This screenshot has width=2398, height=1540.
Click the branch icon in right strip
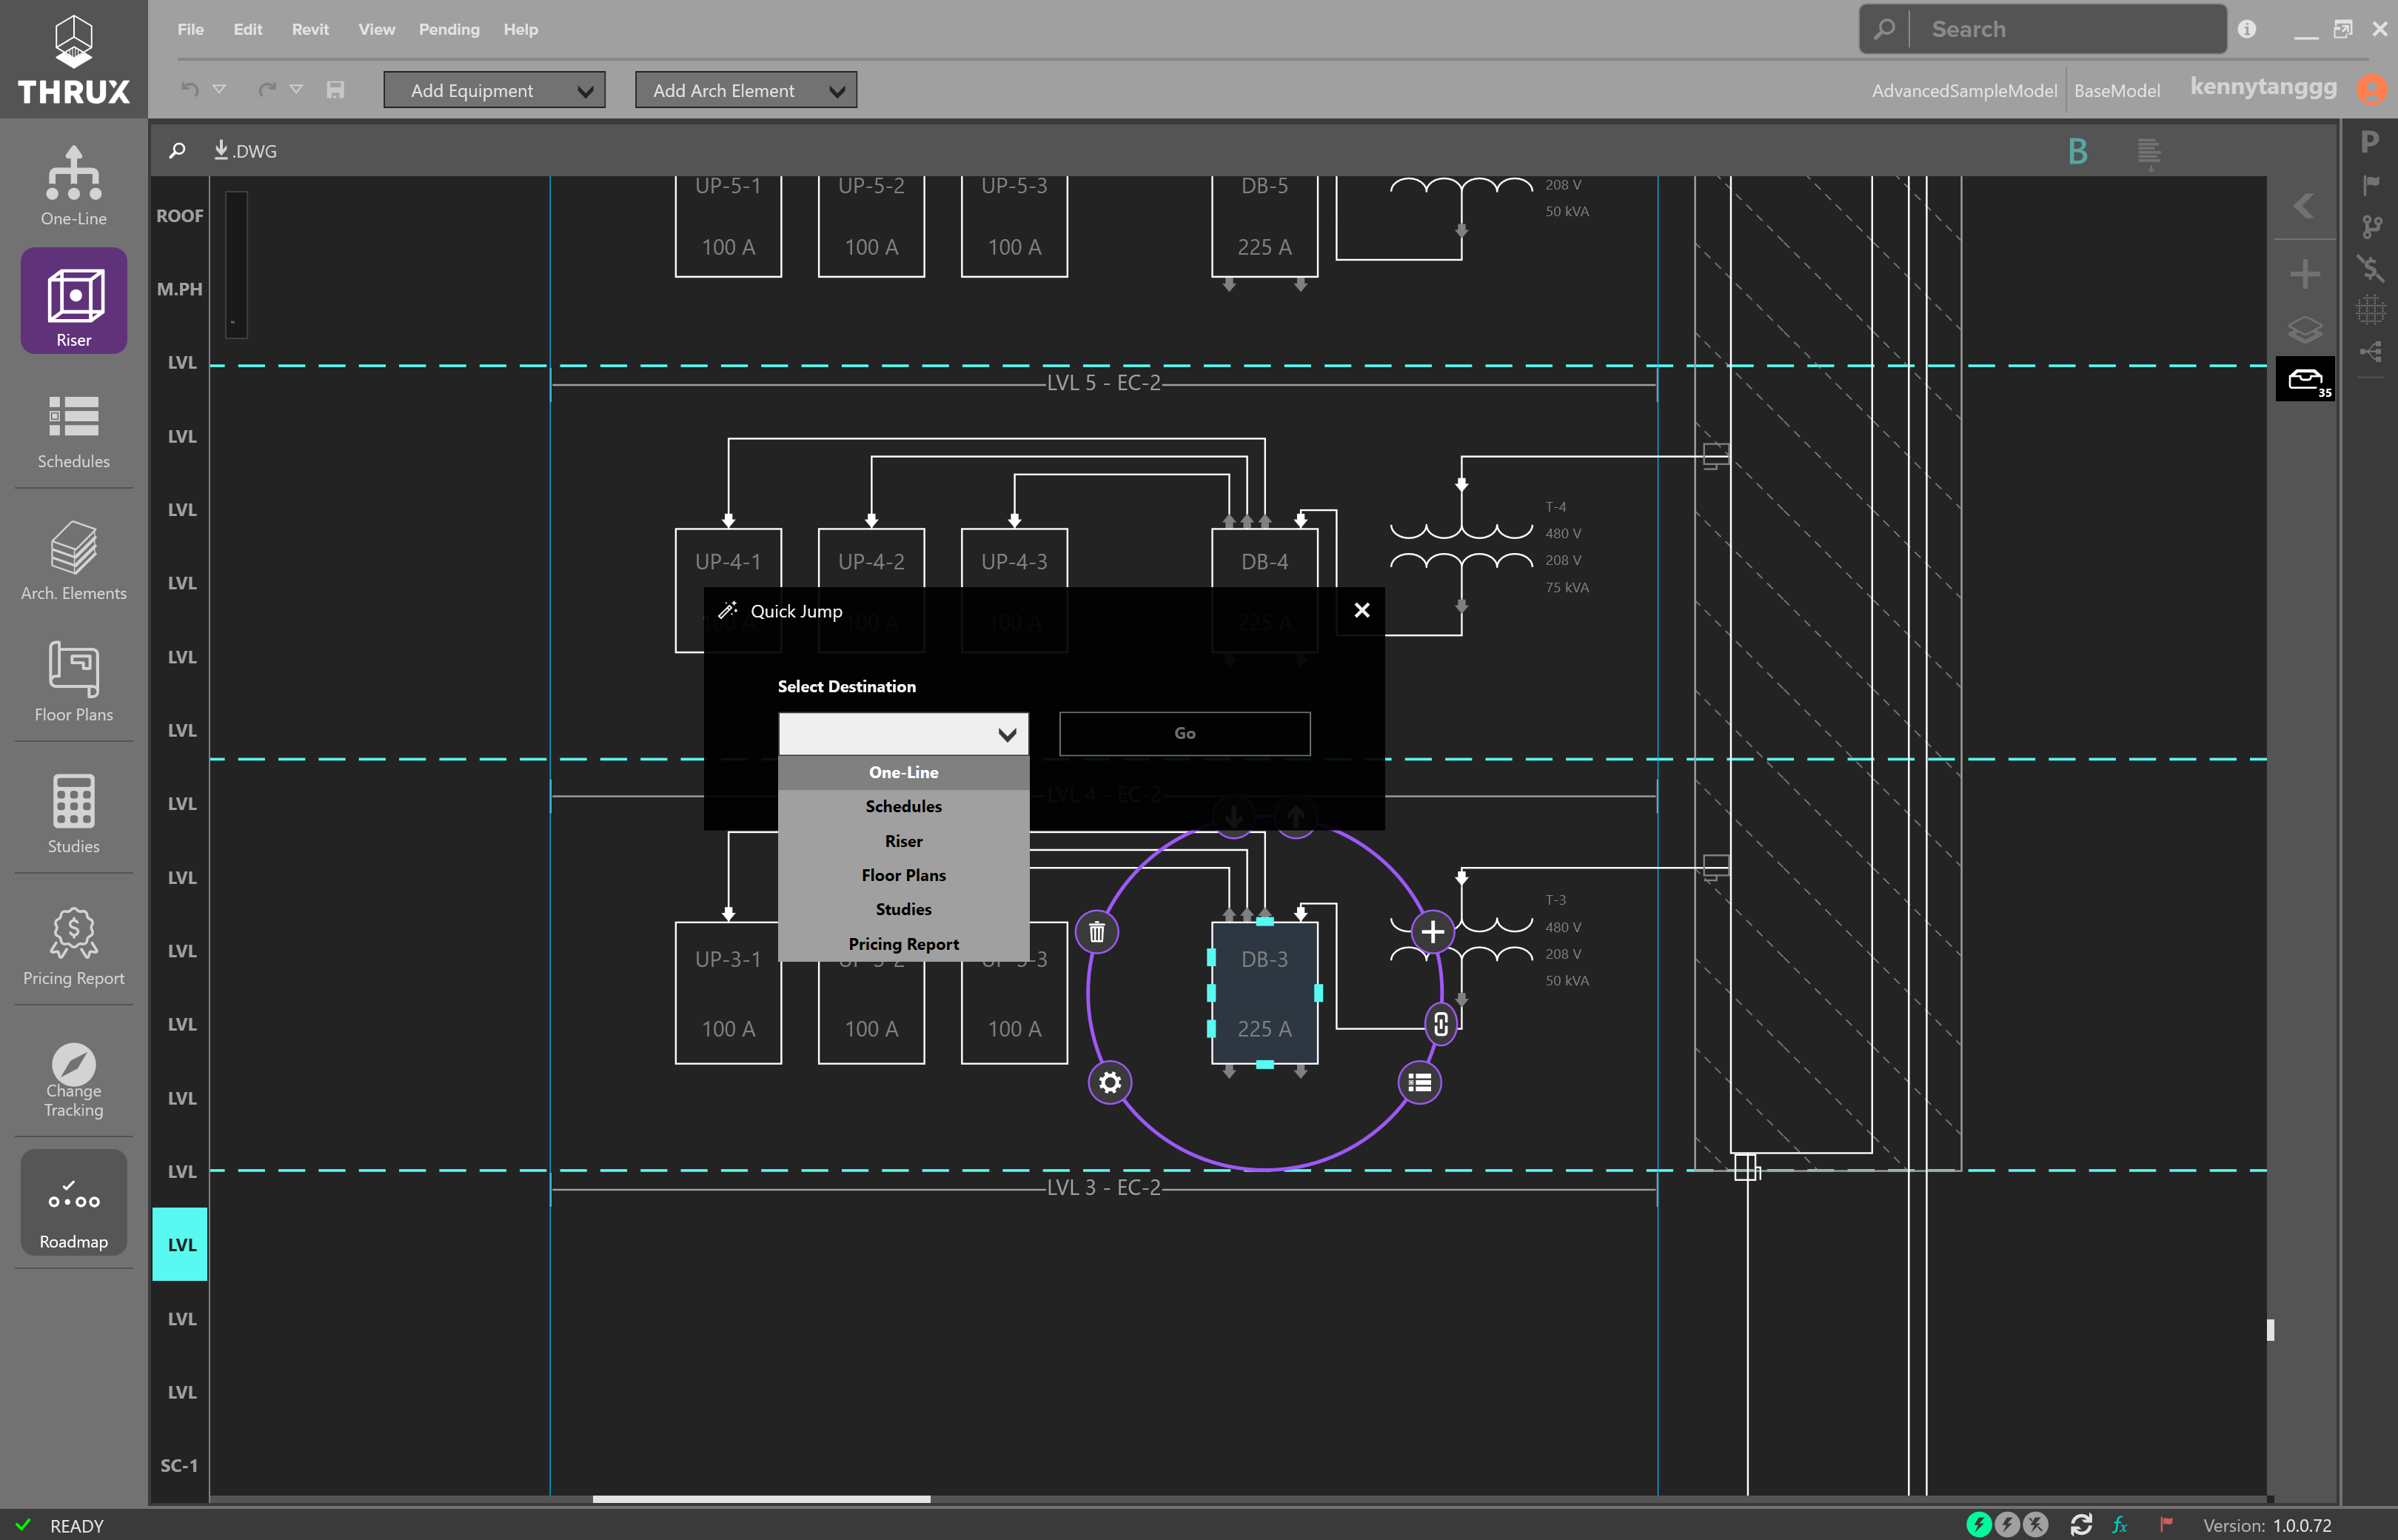click(2371, 227)
